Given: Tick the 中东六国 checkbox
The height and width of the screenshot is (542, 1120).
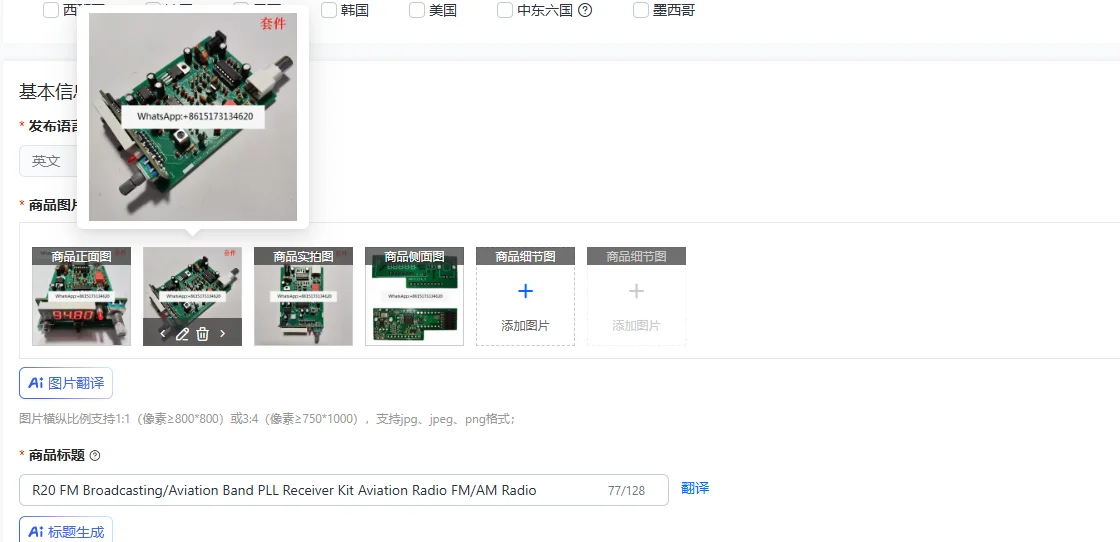Looking at the screenshot, I should tap(505, 10).
